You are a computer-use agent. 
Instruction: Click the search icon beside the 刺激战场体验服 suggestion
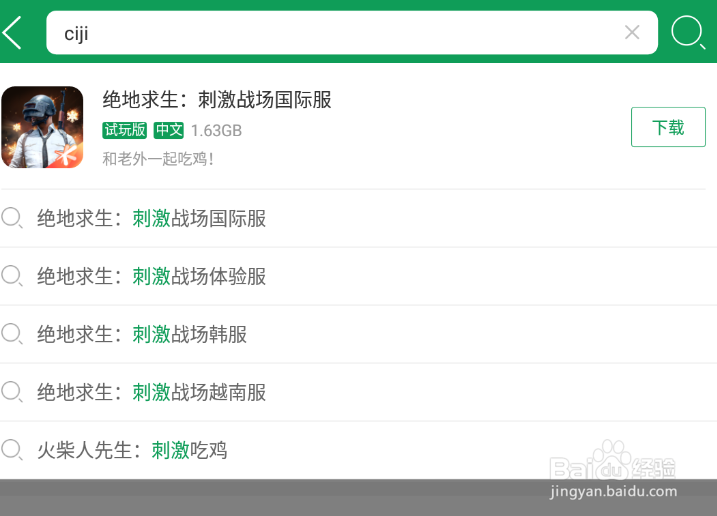[12, 276]
